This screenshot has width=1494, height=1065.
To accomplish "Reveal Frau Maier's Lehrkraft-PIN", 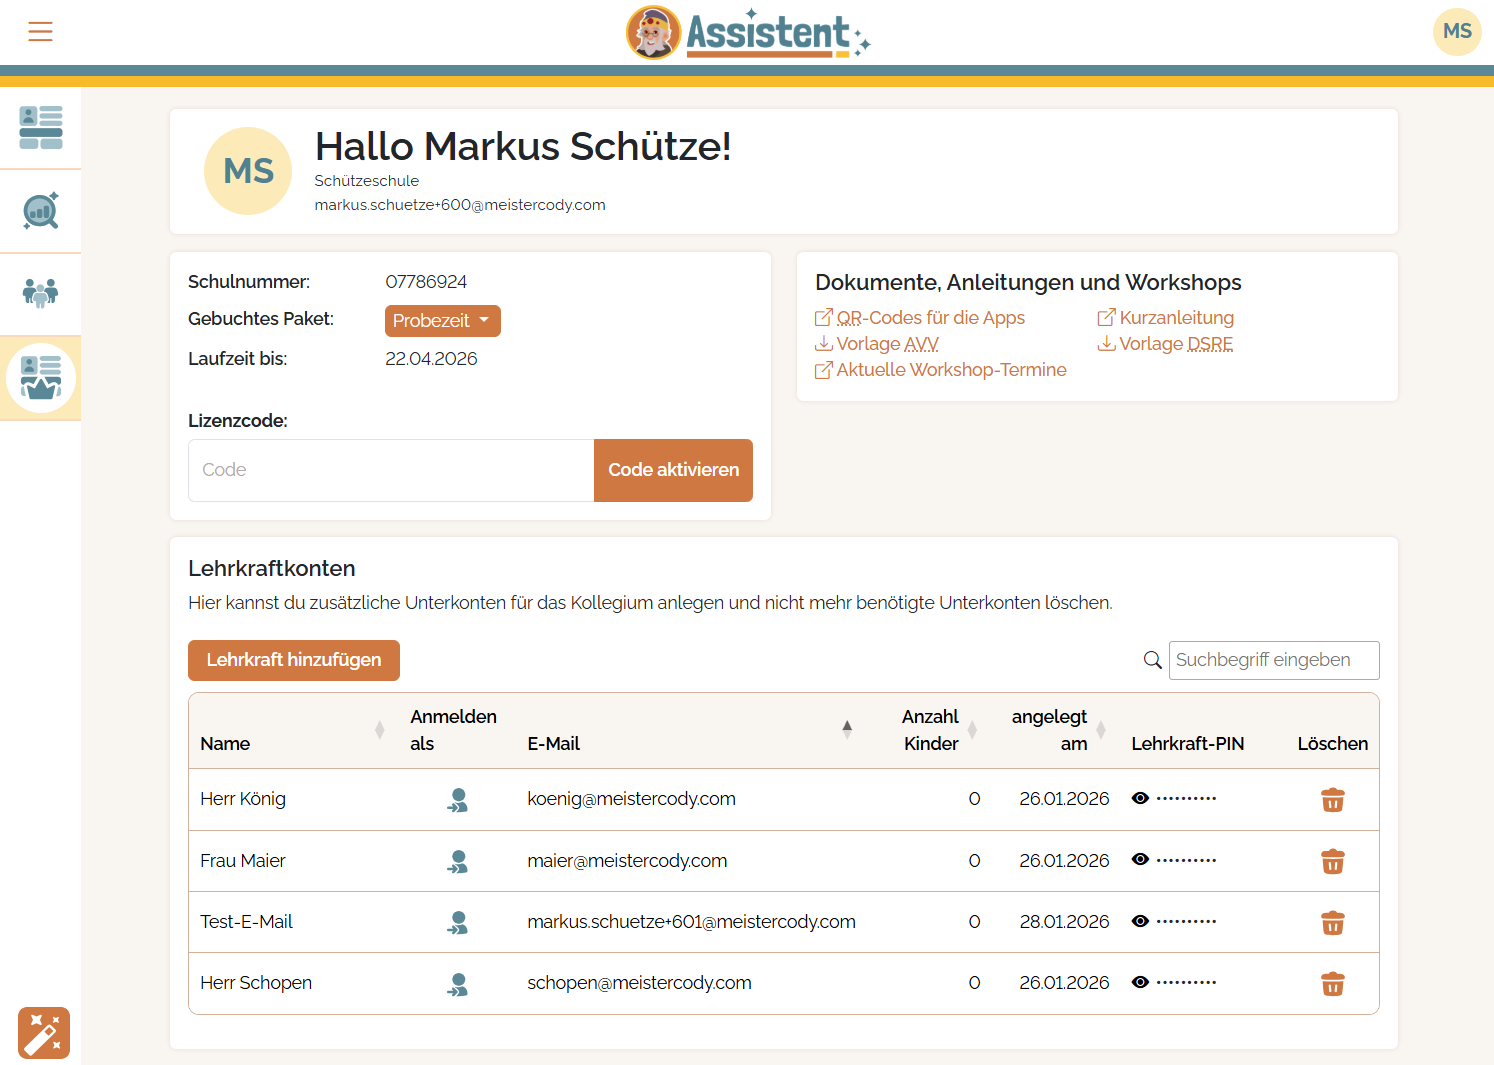I will tap(1140, 860).
